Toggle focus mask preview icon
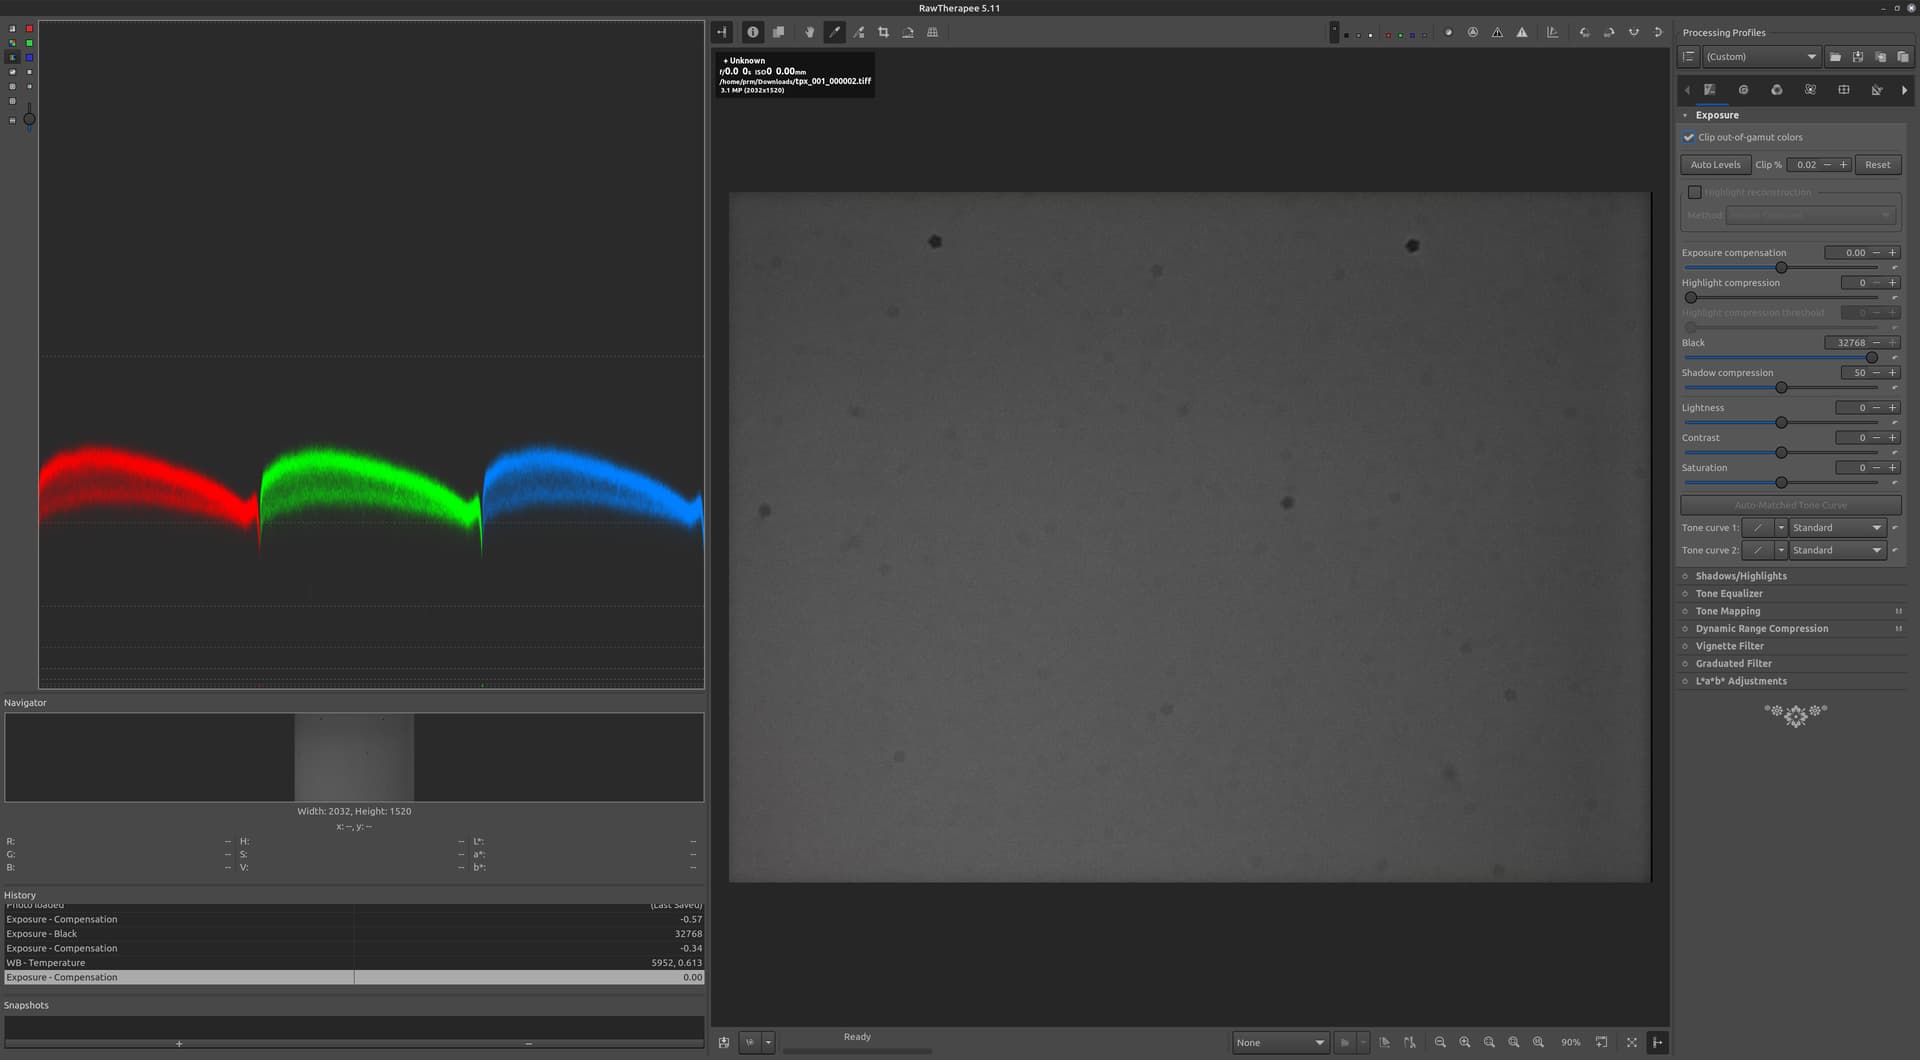The height and width of the screenshot is (1060, 1920). [1448, 32]
